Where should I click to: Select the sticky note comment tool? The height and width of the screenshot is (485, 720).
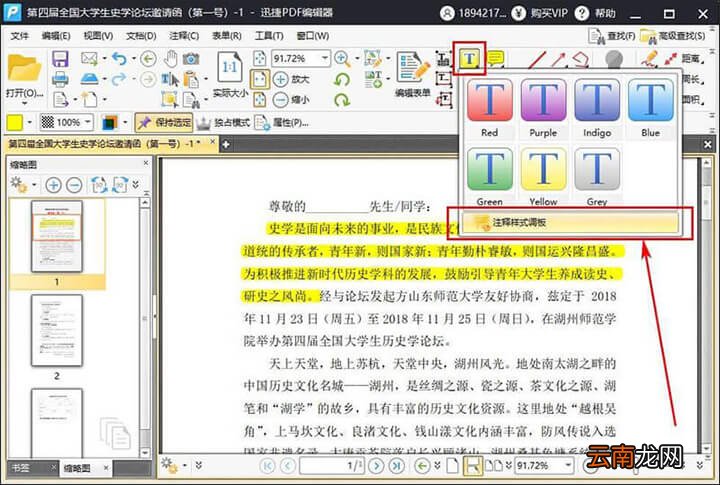pyautogui.click(x=495, y=59)
